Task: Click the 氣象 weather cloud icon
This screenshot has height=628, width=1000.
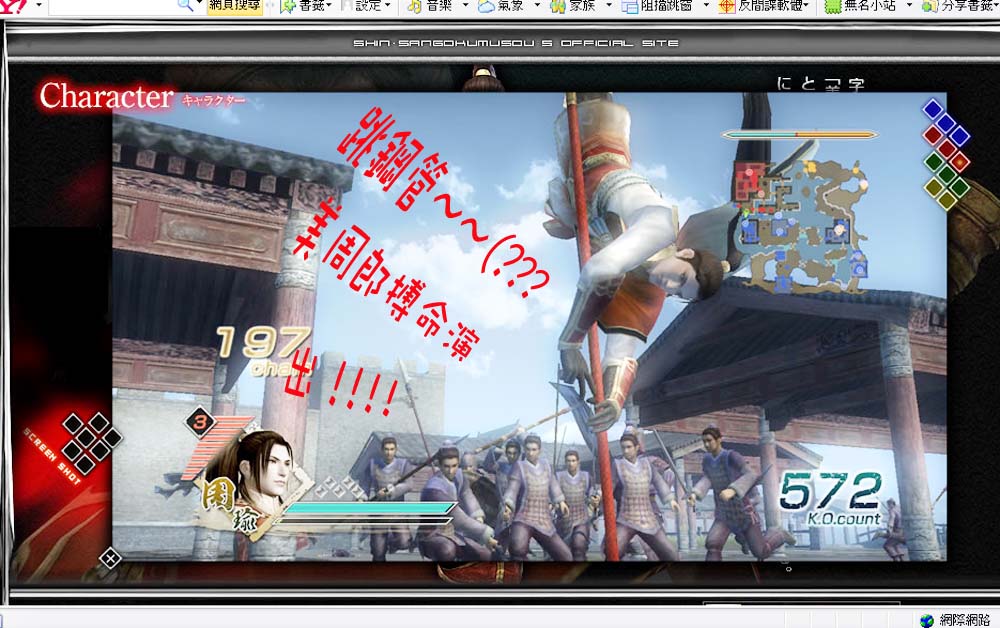Action: pos(486,6)
